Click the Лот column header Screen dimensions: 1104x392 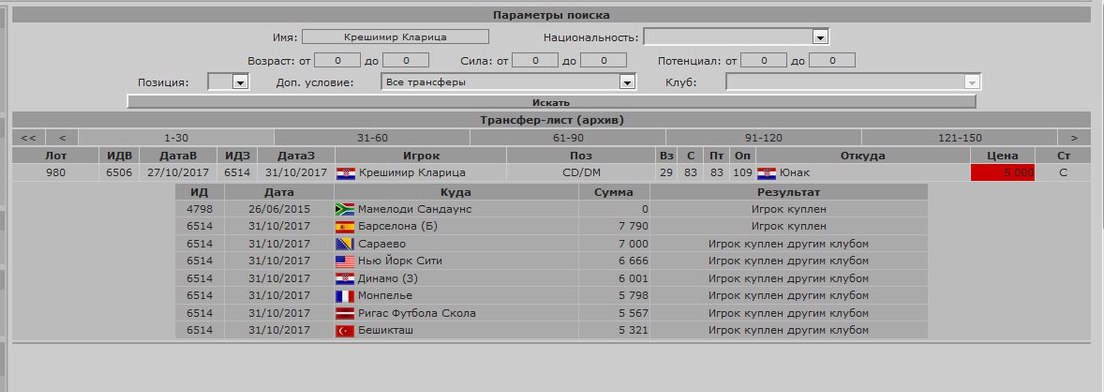[55, 156]
